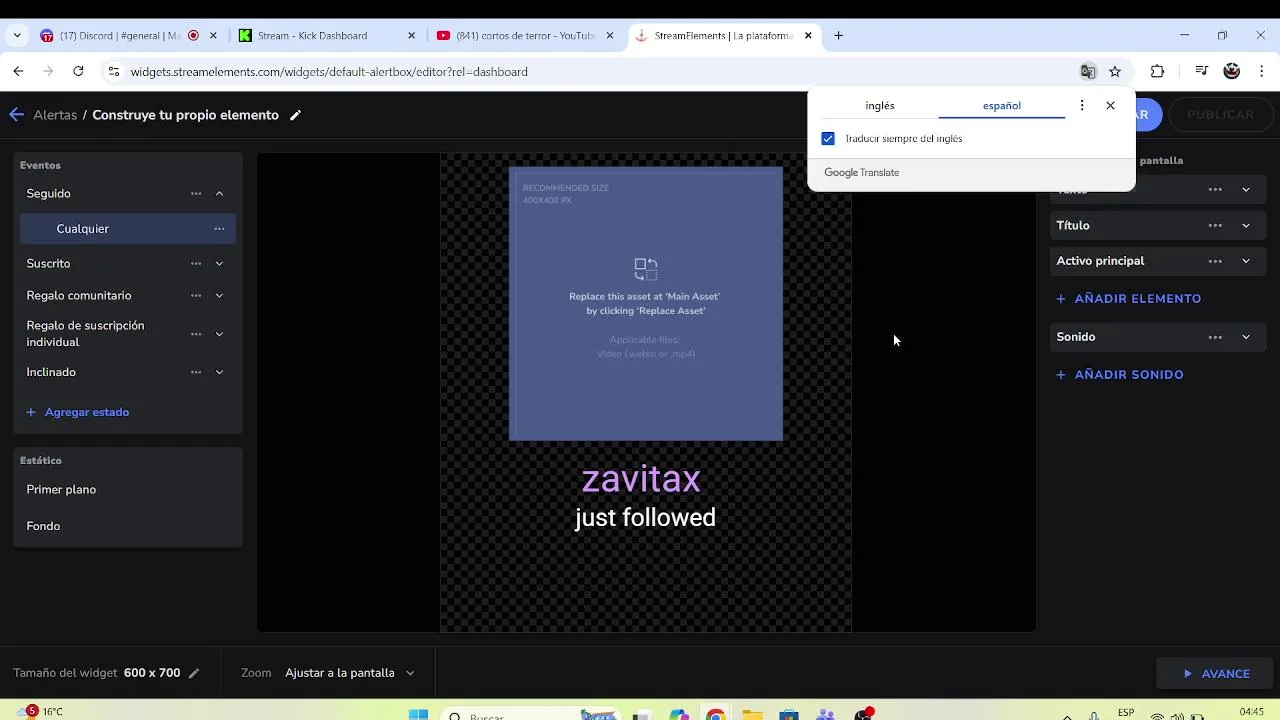Collapse the Seguido event section
The height and width of the screenshot is (720, 1280).
point(219,193)
